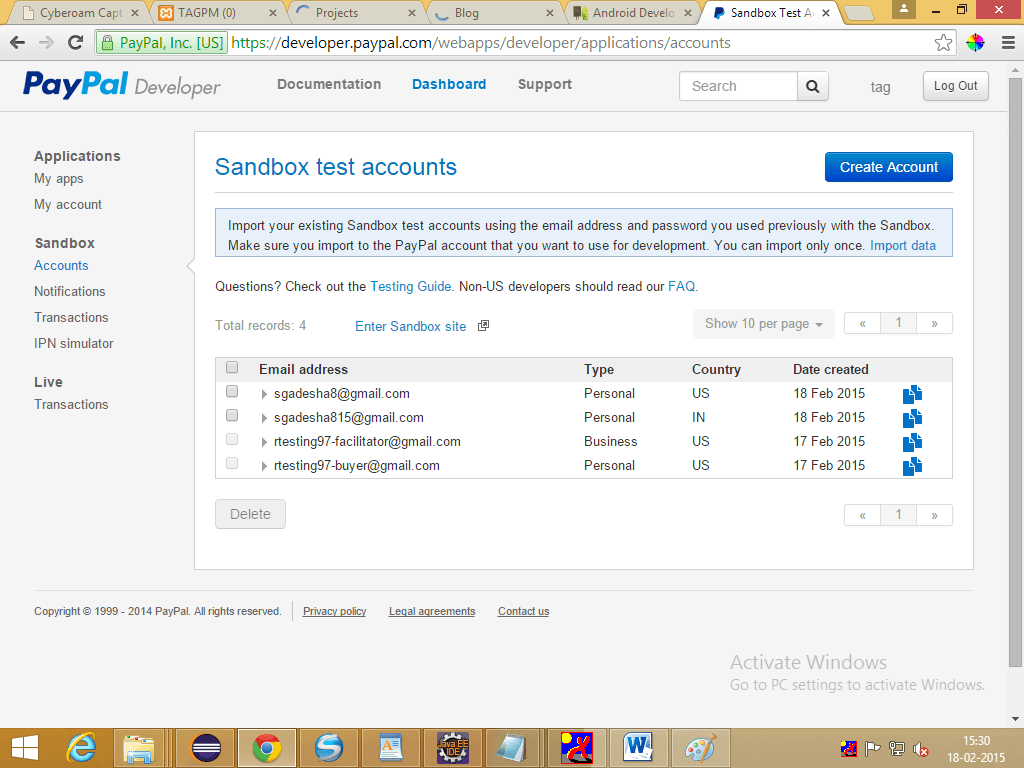Open the Java EE IDE taskbar icon

[453, 748]
